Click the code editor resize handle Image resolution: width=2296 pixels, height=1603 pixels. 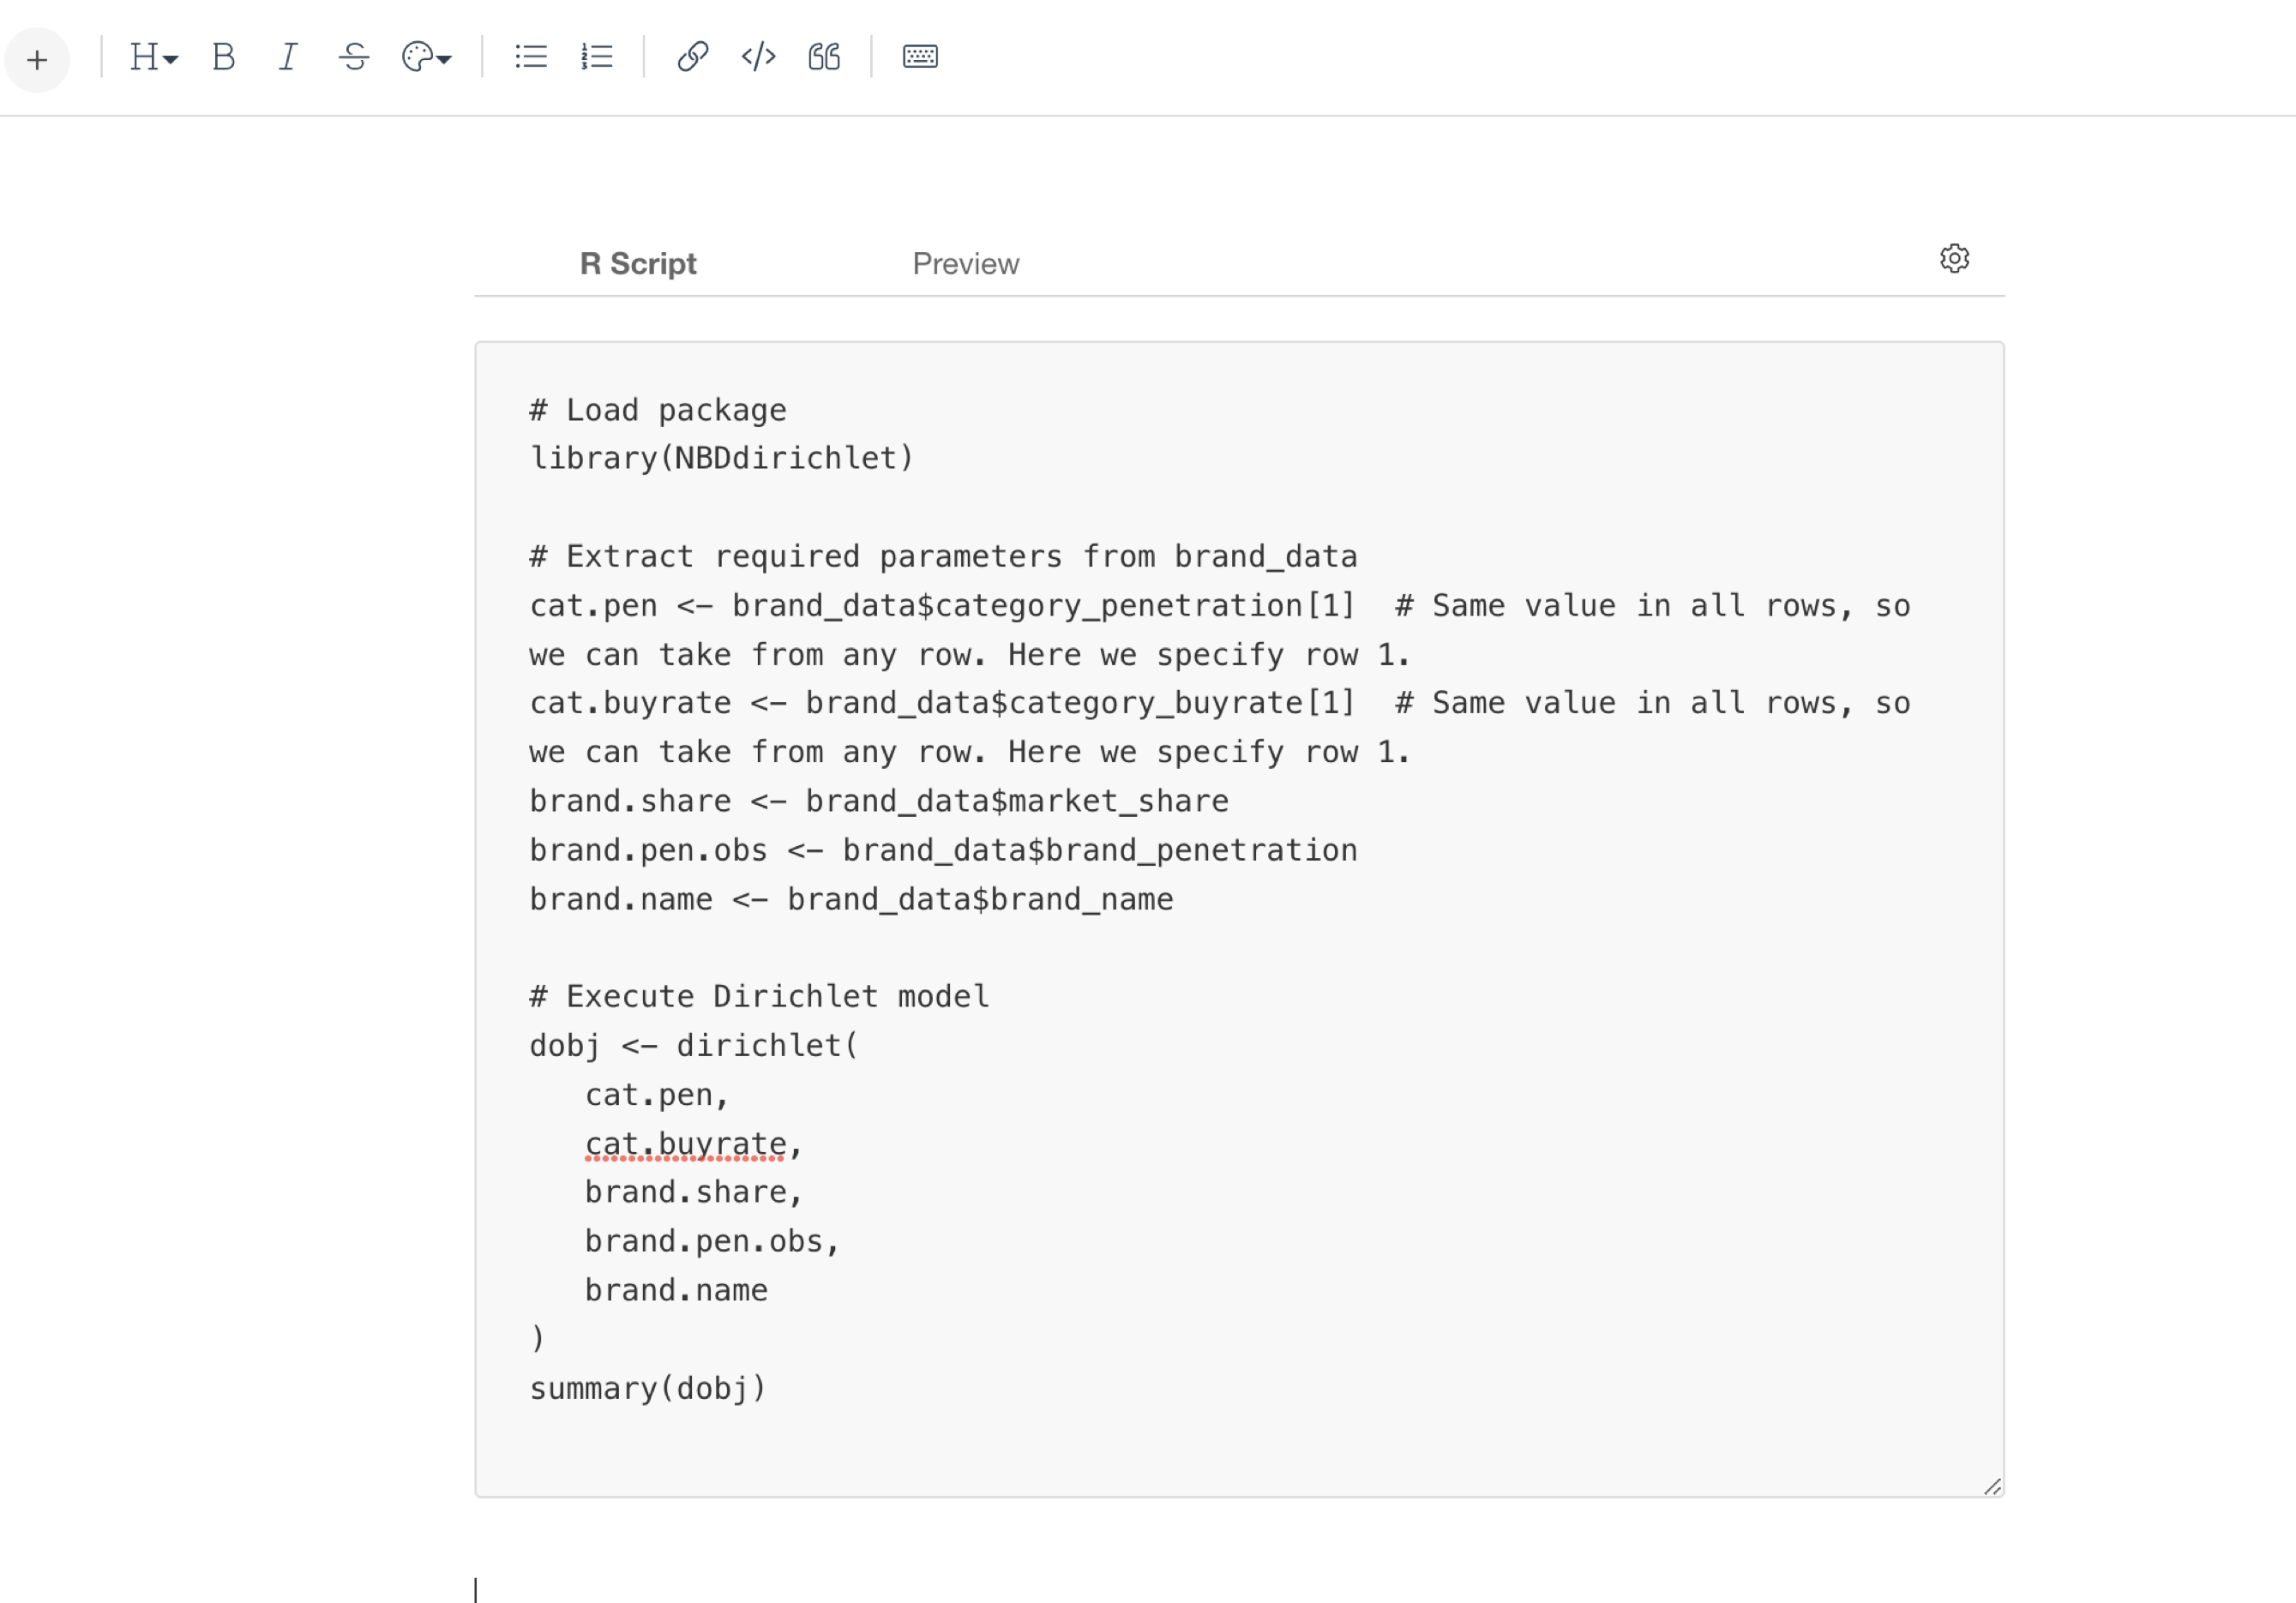click(1992, 1487)
